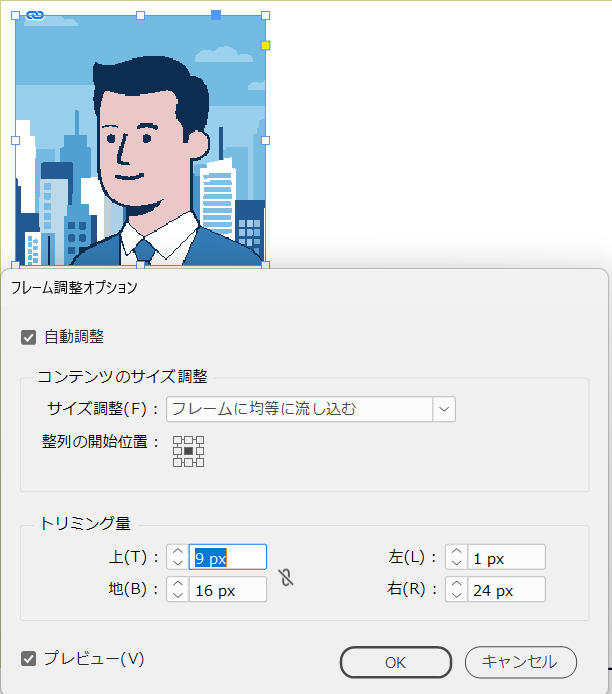Decrease the 右(R) crop value stepper

(x=456, y=596)
